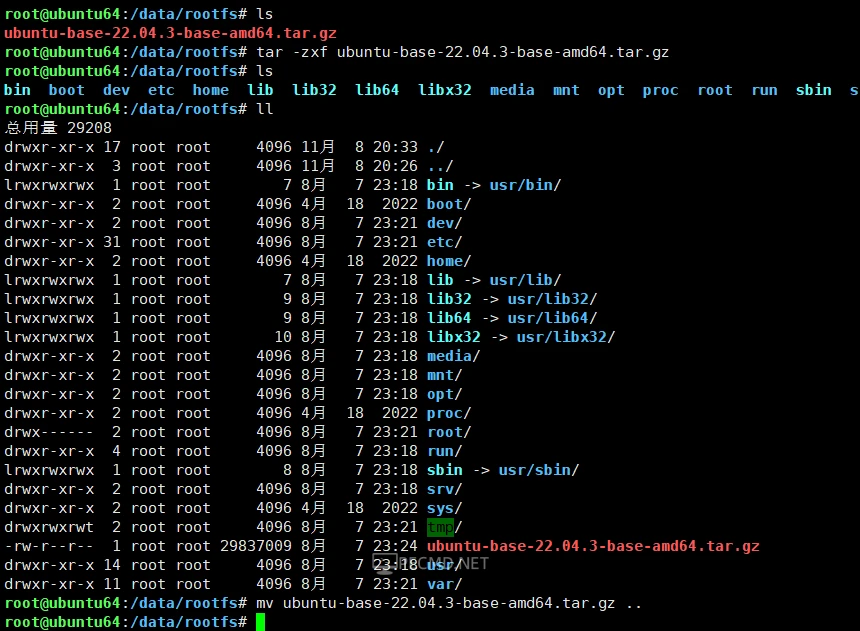This screenshot has width=860, height=631.
Task: Click 'media/' in the long listing
Action: [x=454, y=356]
